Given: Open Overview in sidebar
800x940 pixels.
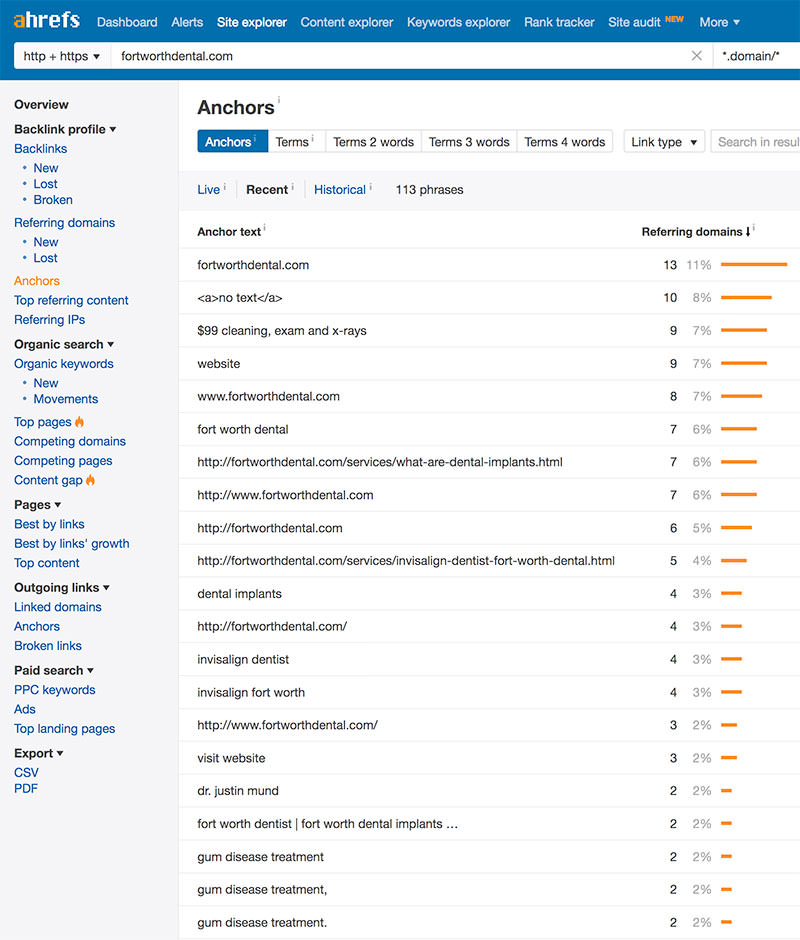Looking at the screenshot, I should 41,105.
